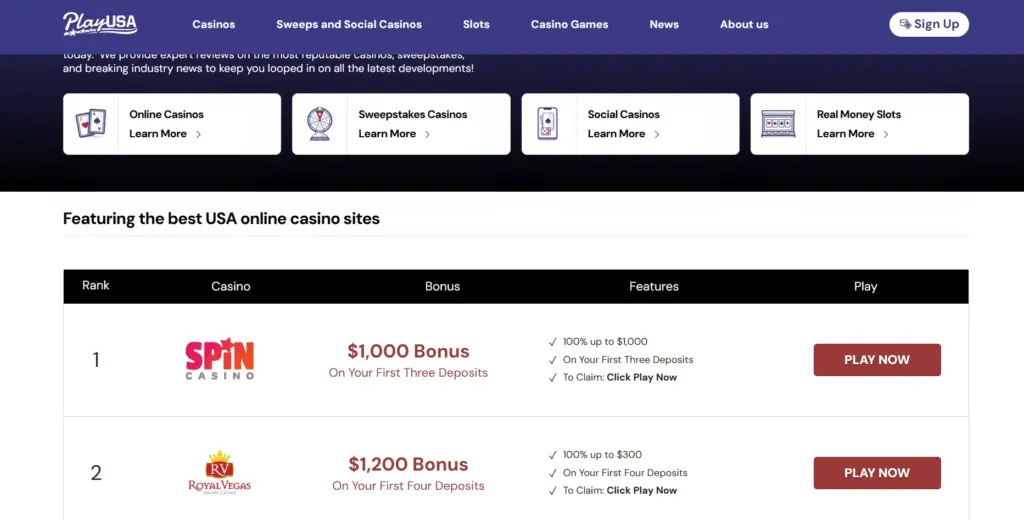Open the Casino Games menu
The width and height of the screenshot is (1024, 520).
(569, 24)
